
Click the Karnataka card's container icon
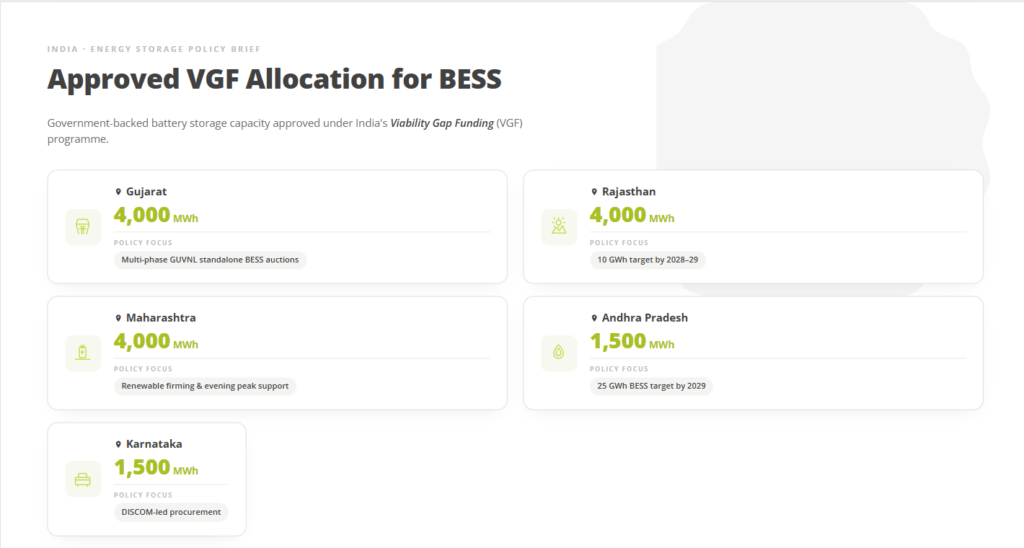83,479
